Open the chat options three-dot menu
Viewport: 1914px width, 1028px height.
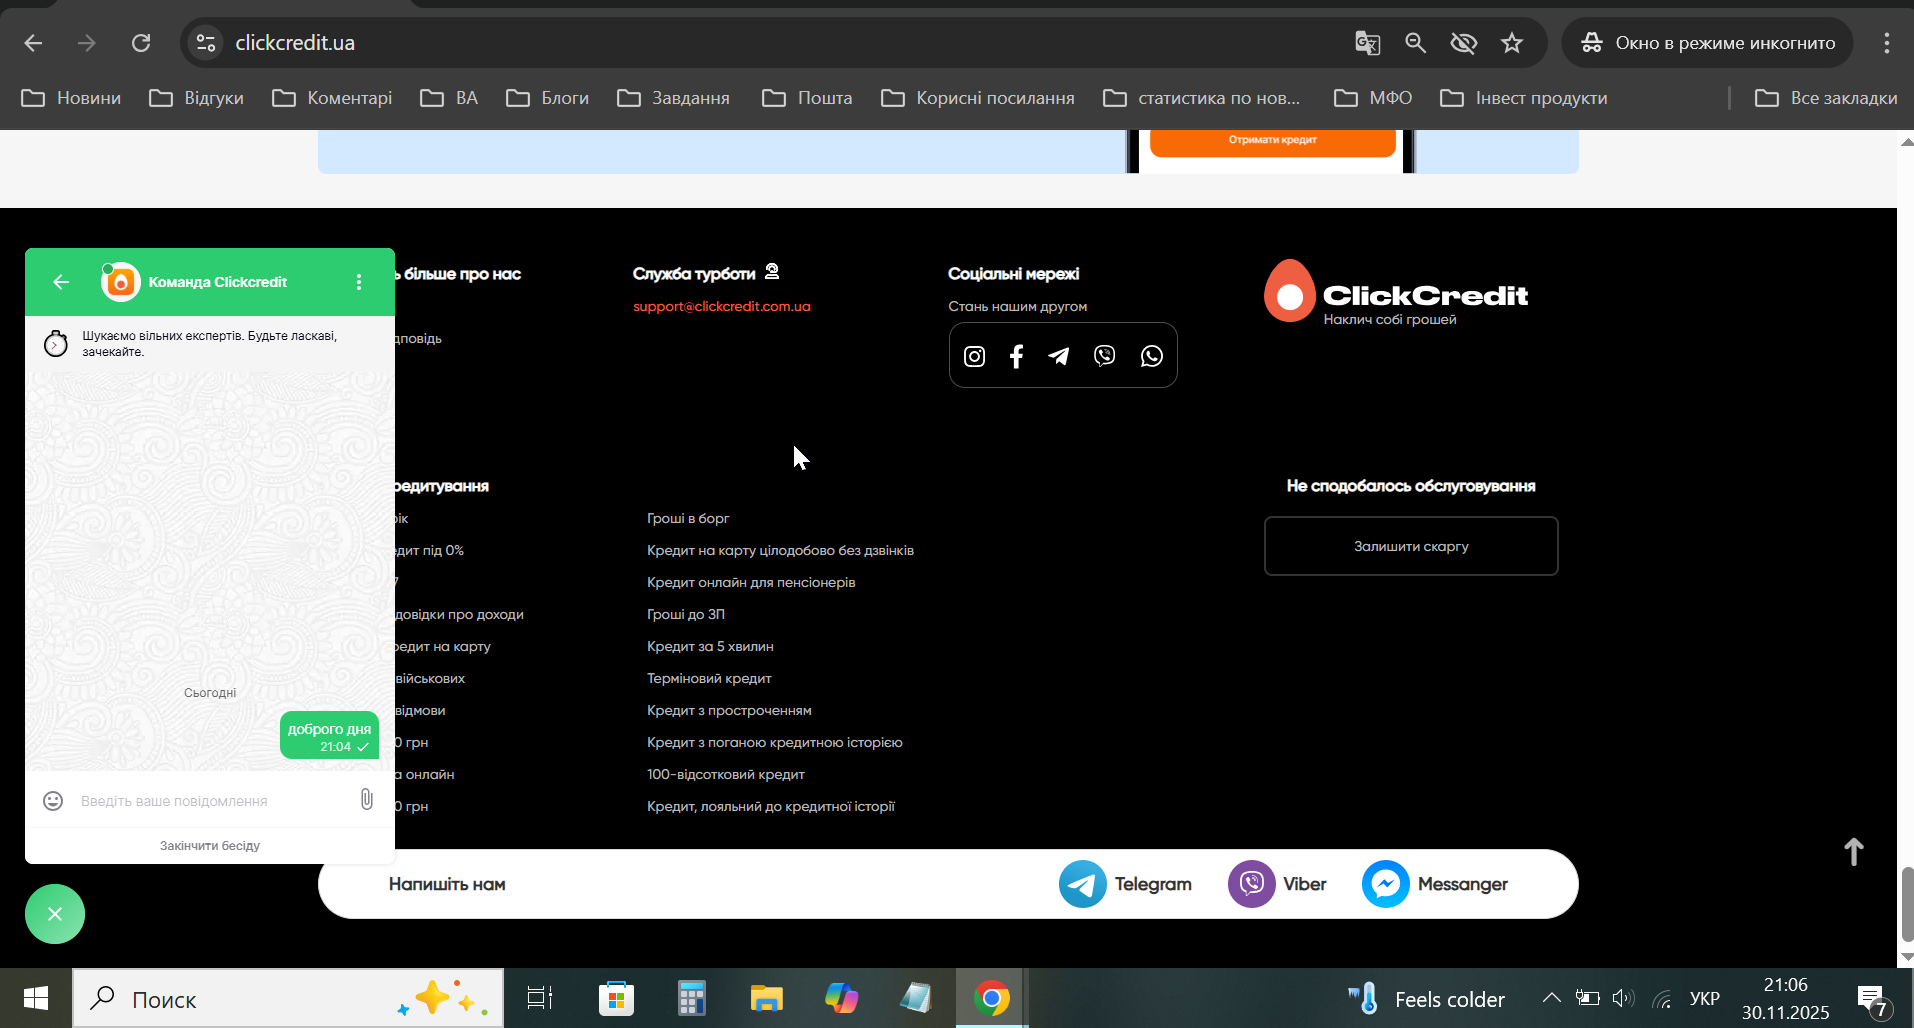click(x=359, y=282)
